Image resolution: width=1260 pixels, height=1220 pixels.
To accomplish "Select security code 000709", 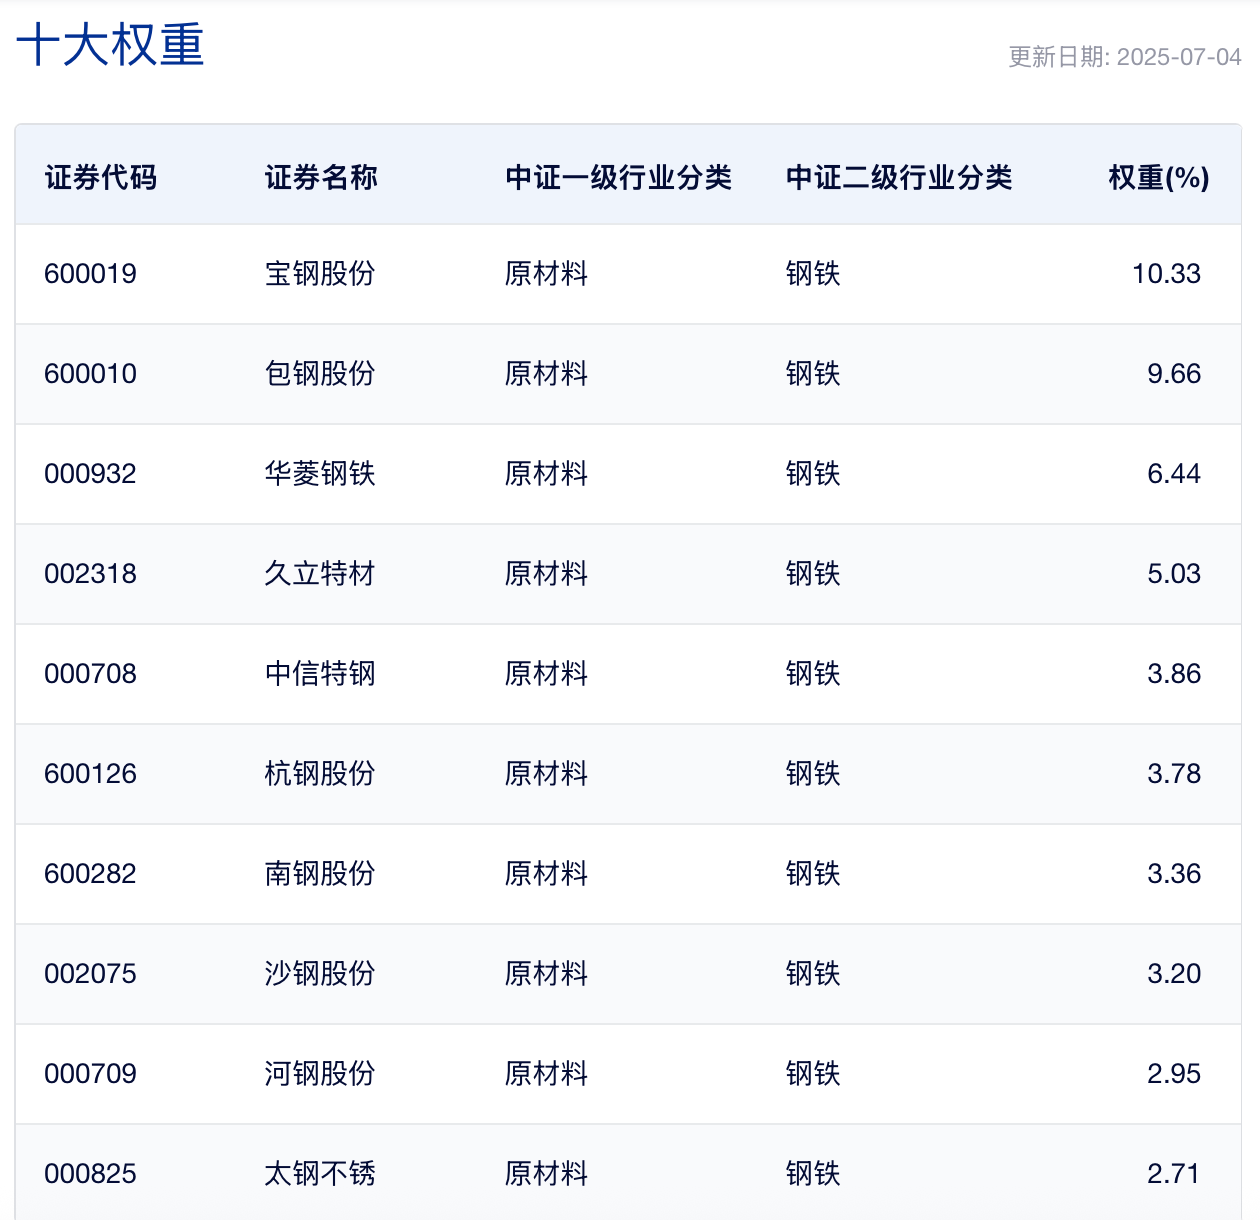I will tap(91, 1074).
